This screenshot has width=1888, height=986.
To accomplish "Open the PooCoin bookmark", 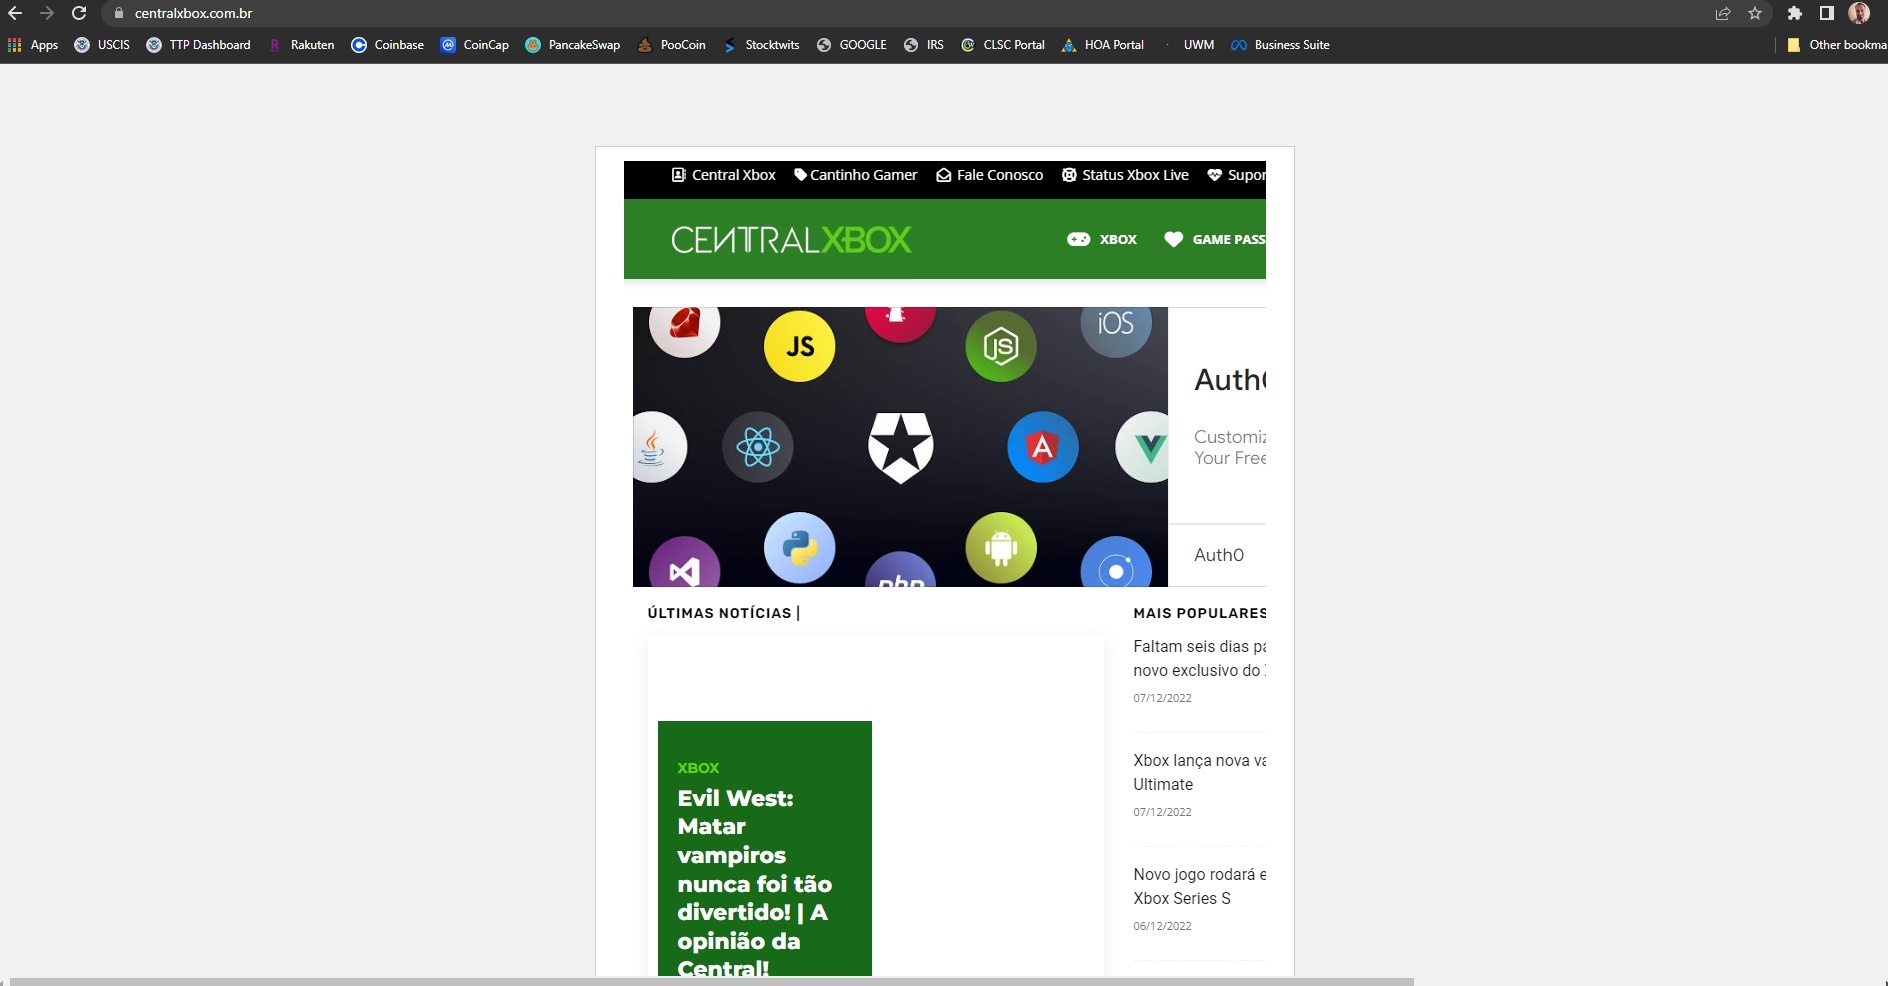I will (x=672, y=45).
